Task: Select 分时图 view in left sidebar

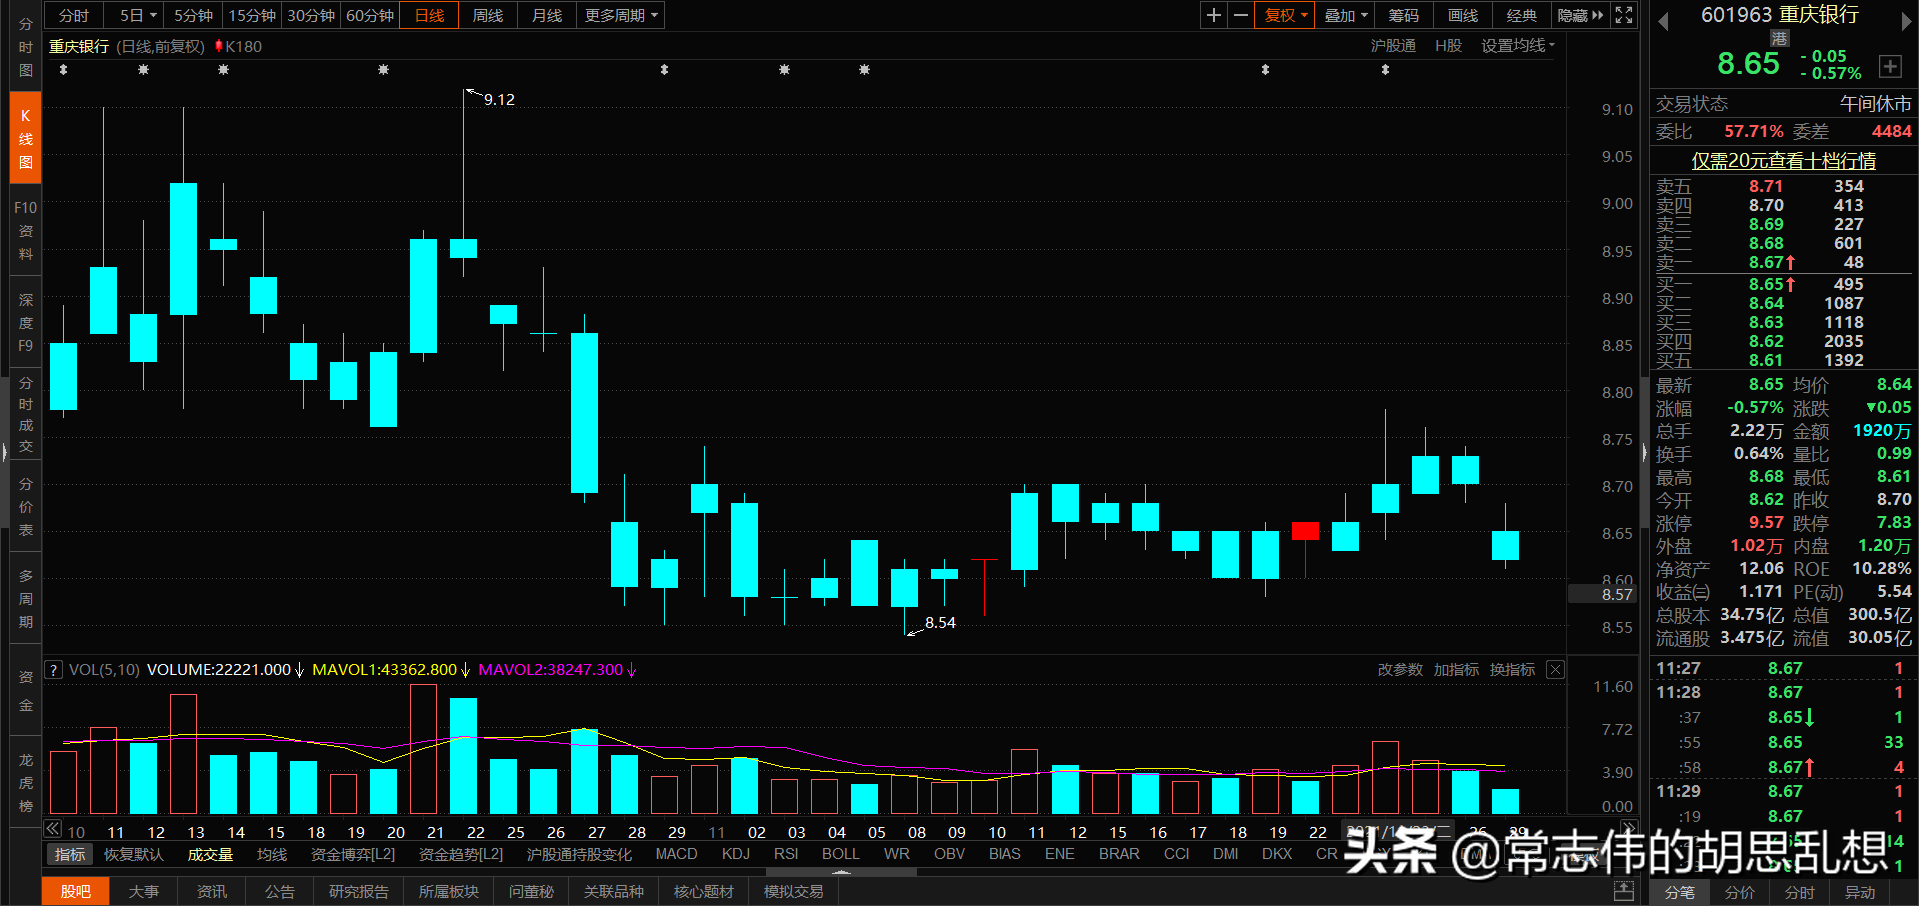Action: coord(24,45)
